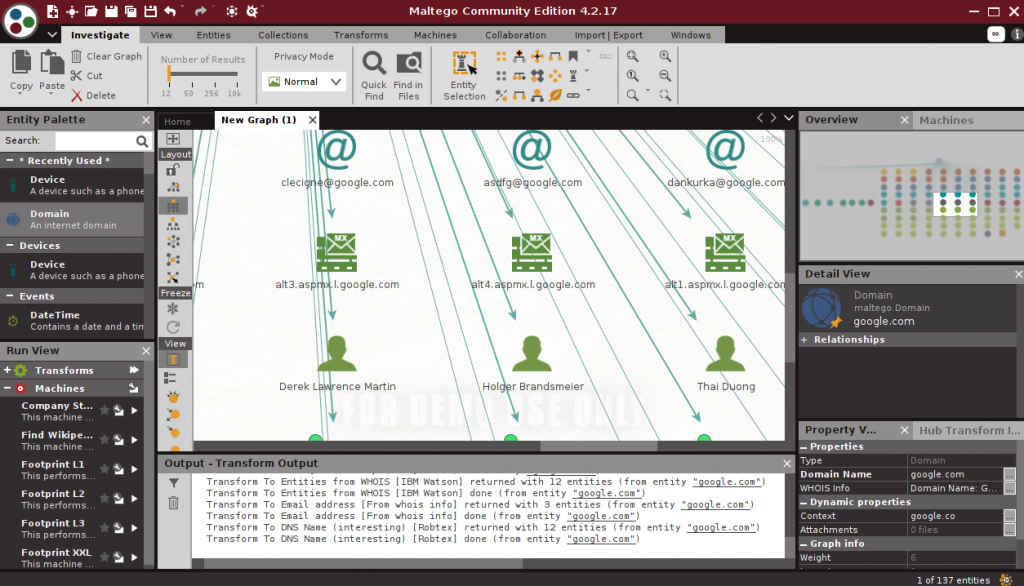Open Domain Name value ellipsis button
1024x586 pixels.
coord(1010,474)
